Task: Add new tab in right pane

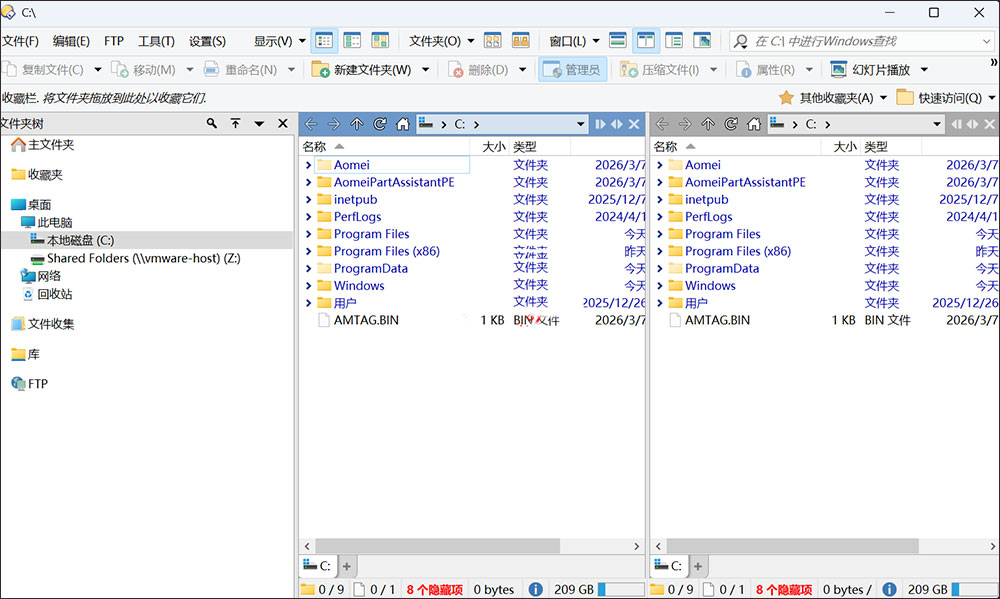Action: 698,566
